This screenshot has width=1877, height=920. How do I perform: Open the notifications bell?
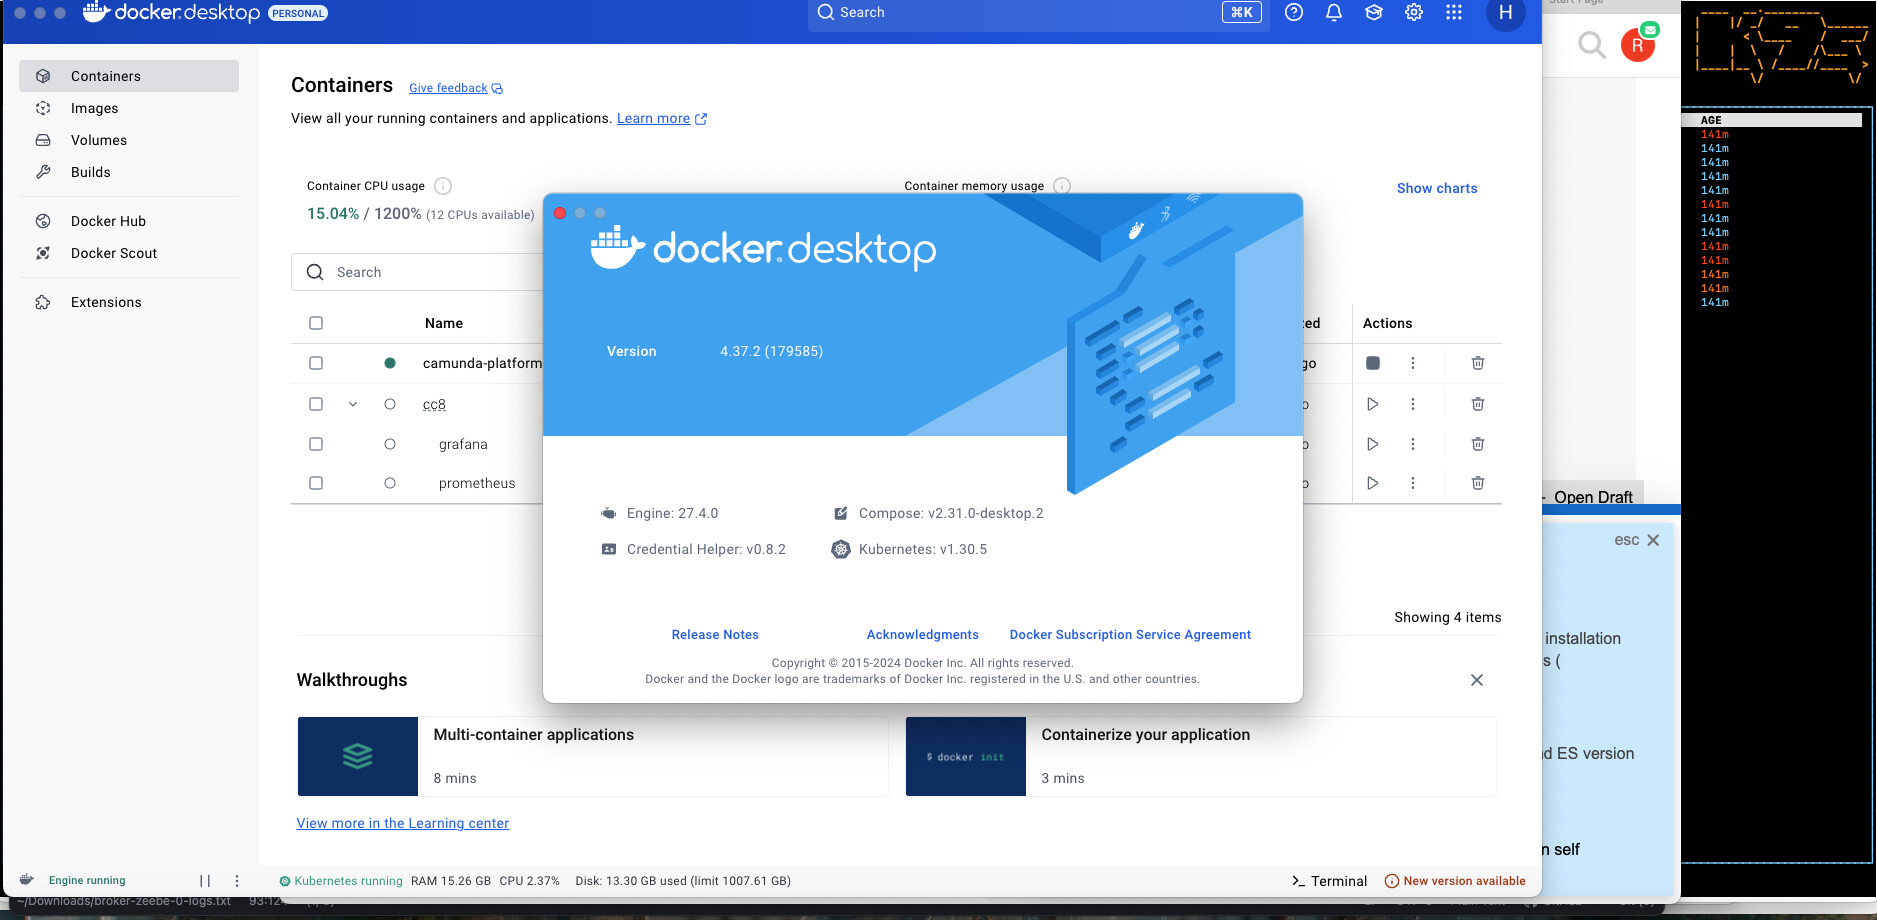click(1333, 13)
